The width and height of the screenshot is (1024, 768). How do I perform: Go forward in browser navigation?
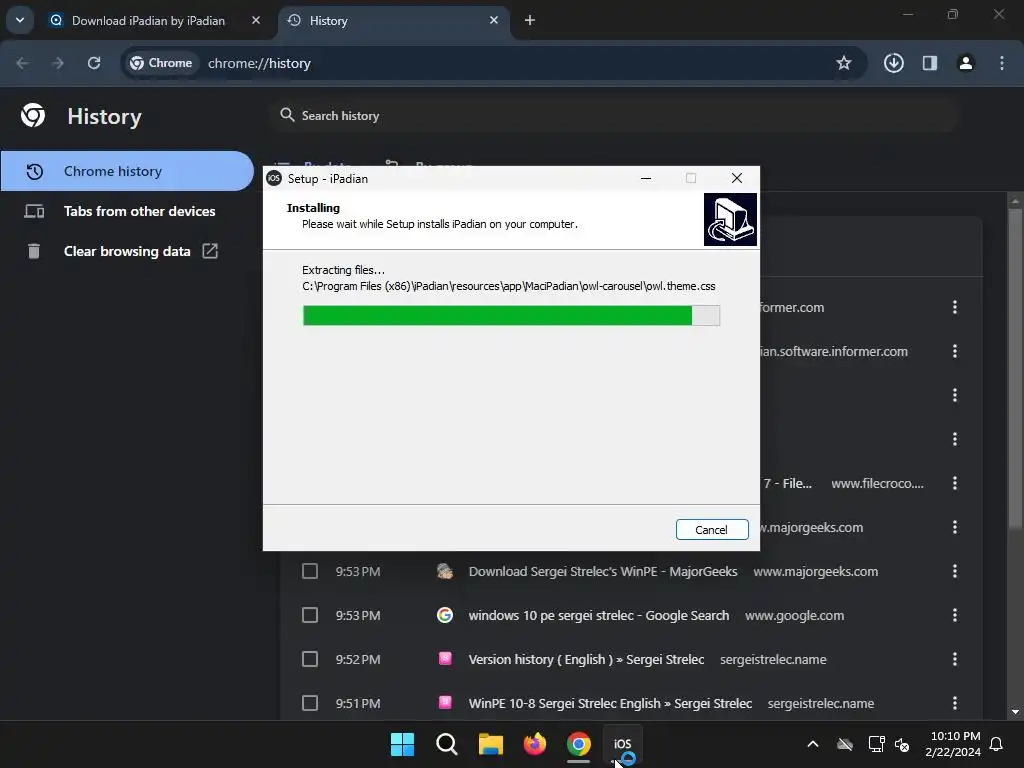(x=58, y=63)
